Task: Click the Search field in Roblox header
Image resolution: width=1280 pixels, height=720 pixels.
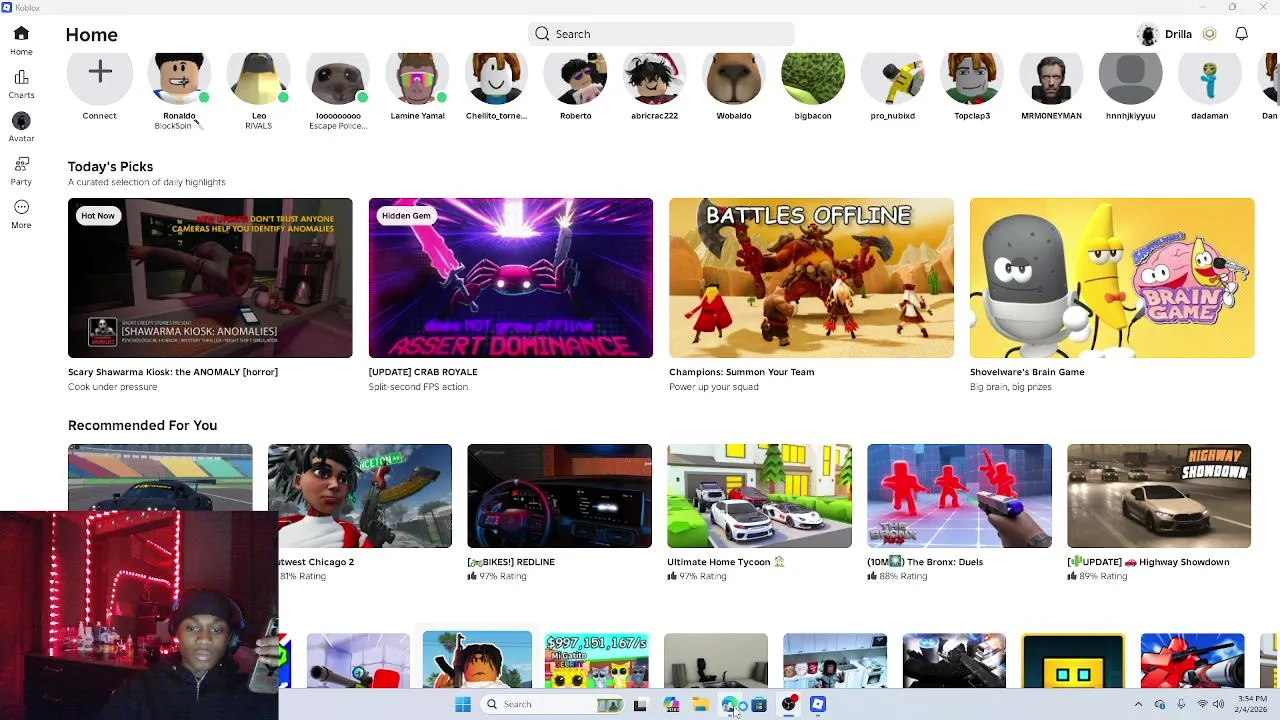Action: pos(661,34)
